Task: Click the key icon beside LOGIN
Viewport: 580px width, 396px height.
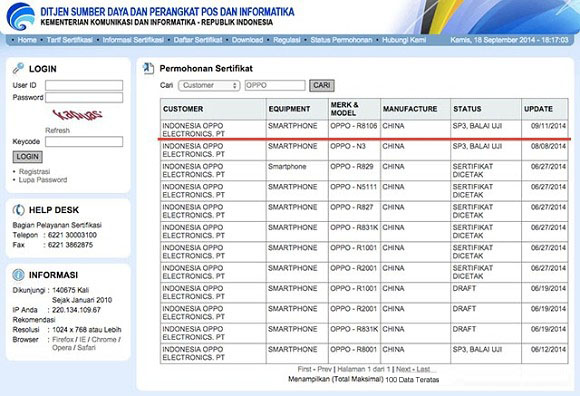Action: (18, 68)
